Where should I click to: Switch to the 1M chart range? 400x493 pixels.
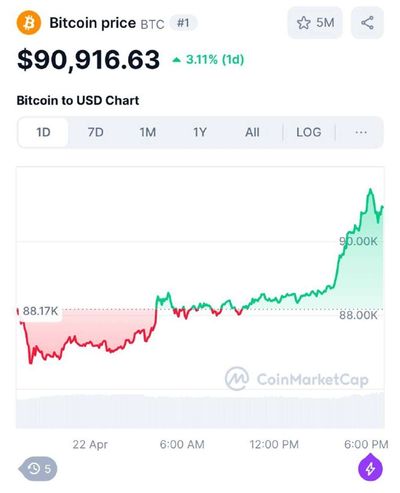(x=147, y=132)
